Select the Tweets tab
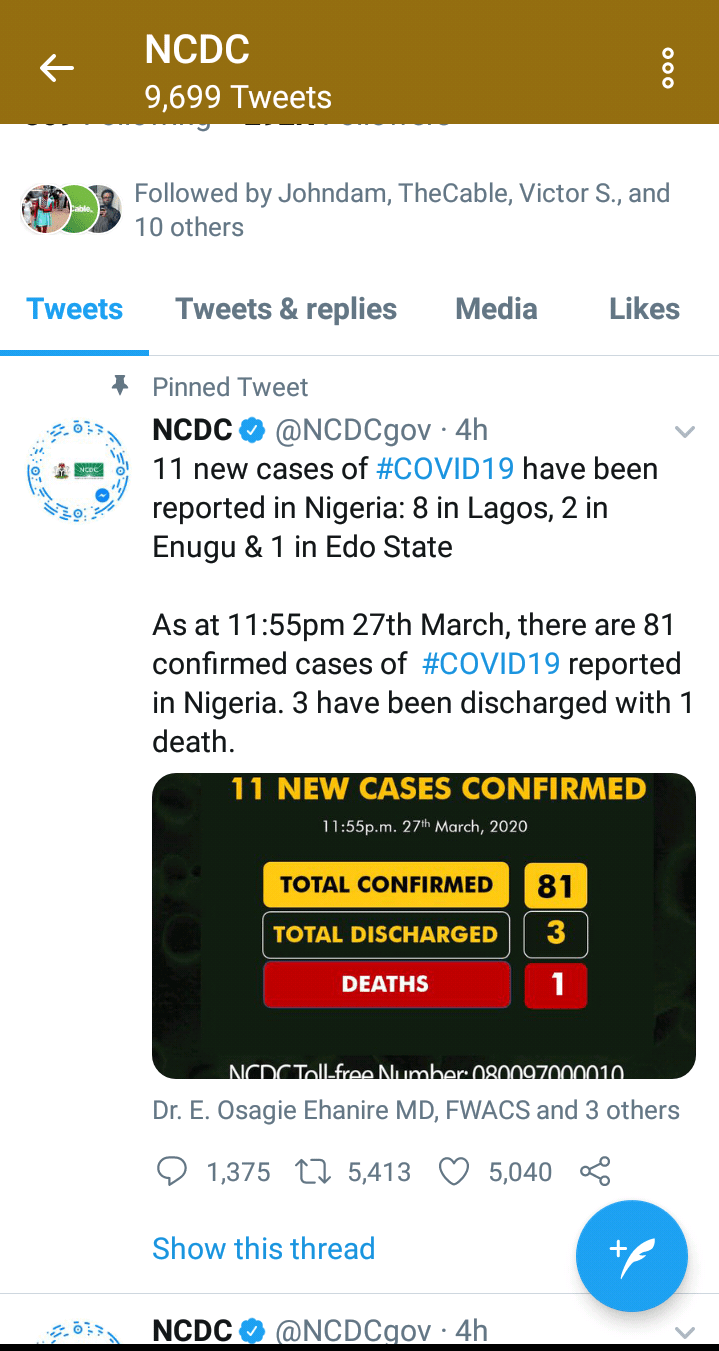Viewport: 719px width, 1351px height. [x=75, y=309]
